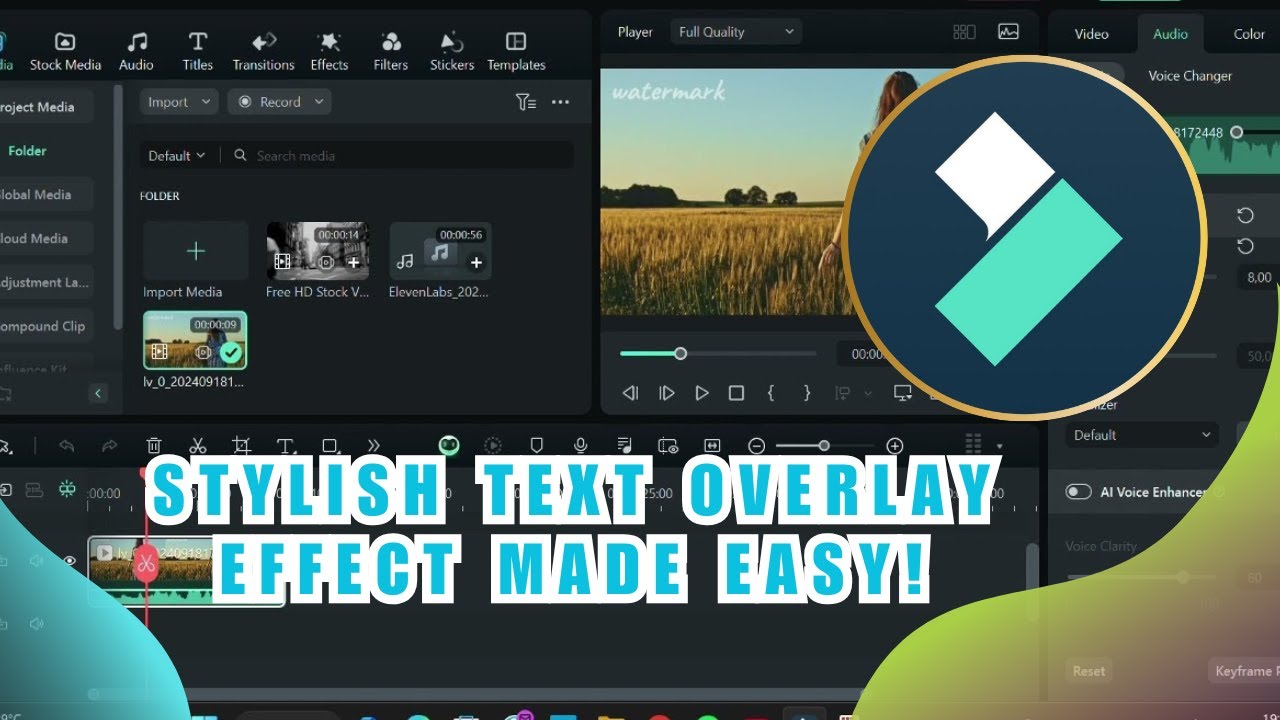
Task: Add a marker with the marker icon
Action: click(536, 446)
